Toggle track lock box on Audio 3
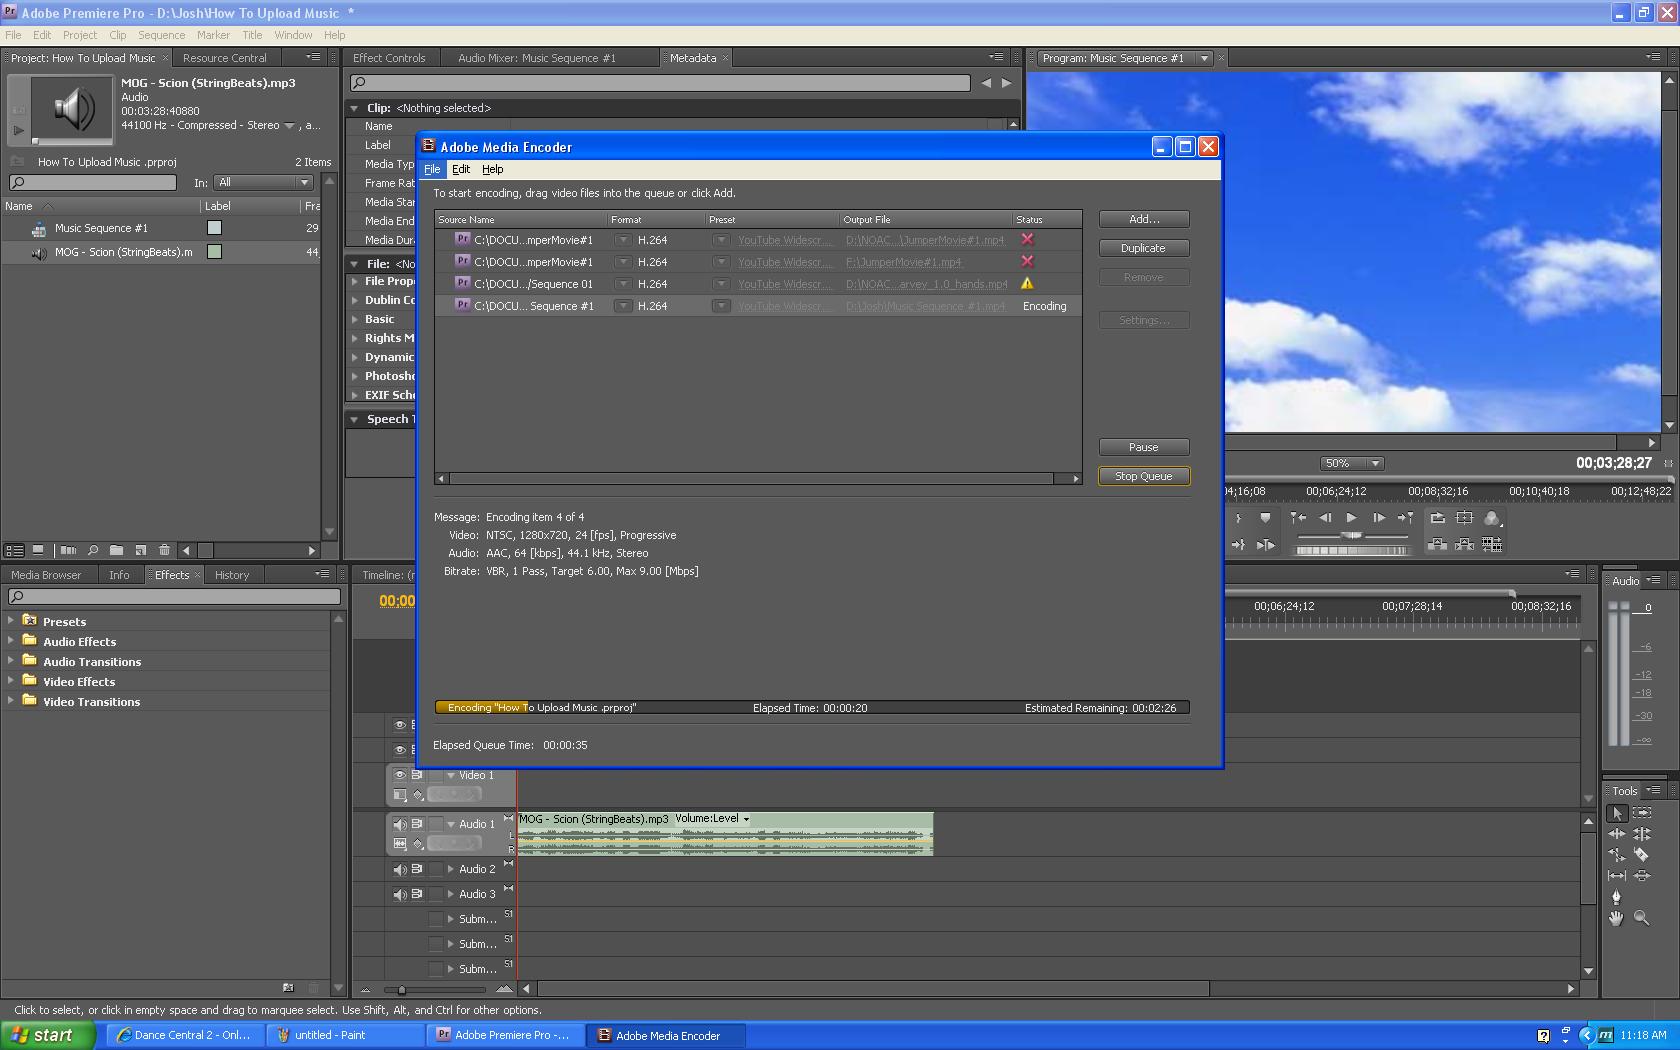 [x=436, y=894]
